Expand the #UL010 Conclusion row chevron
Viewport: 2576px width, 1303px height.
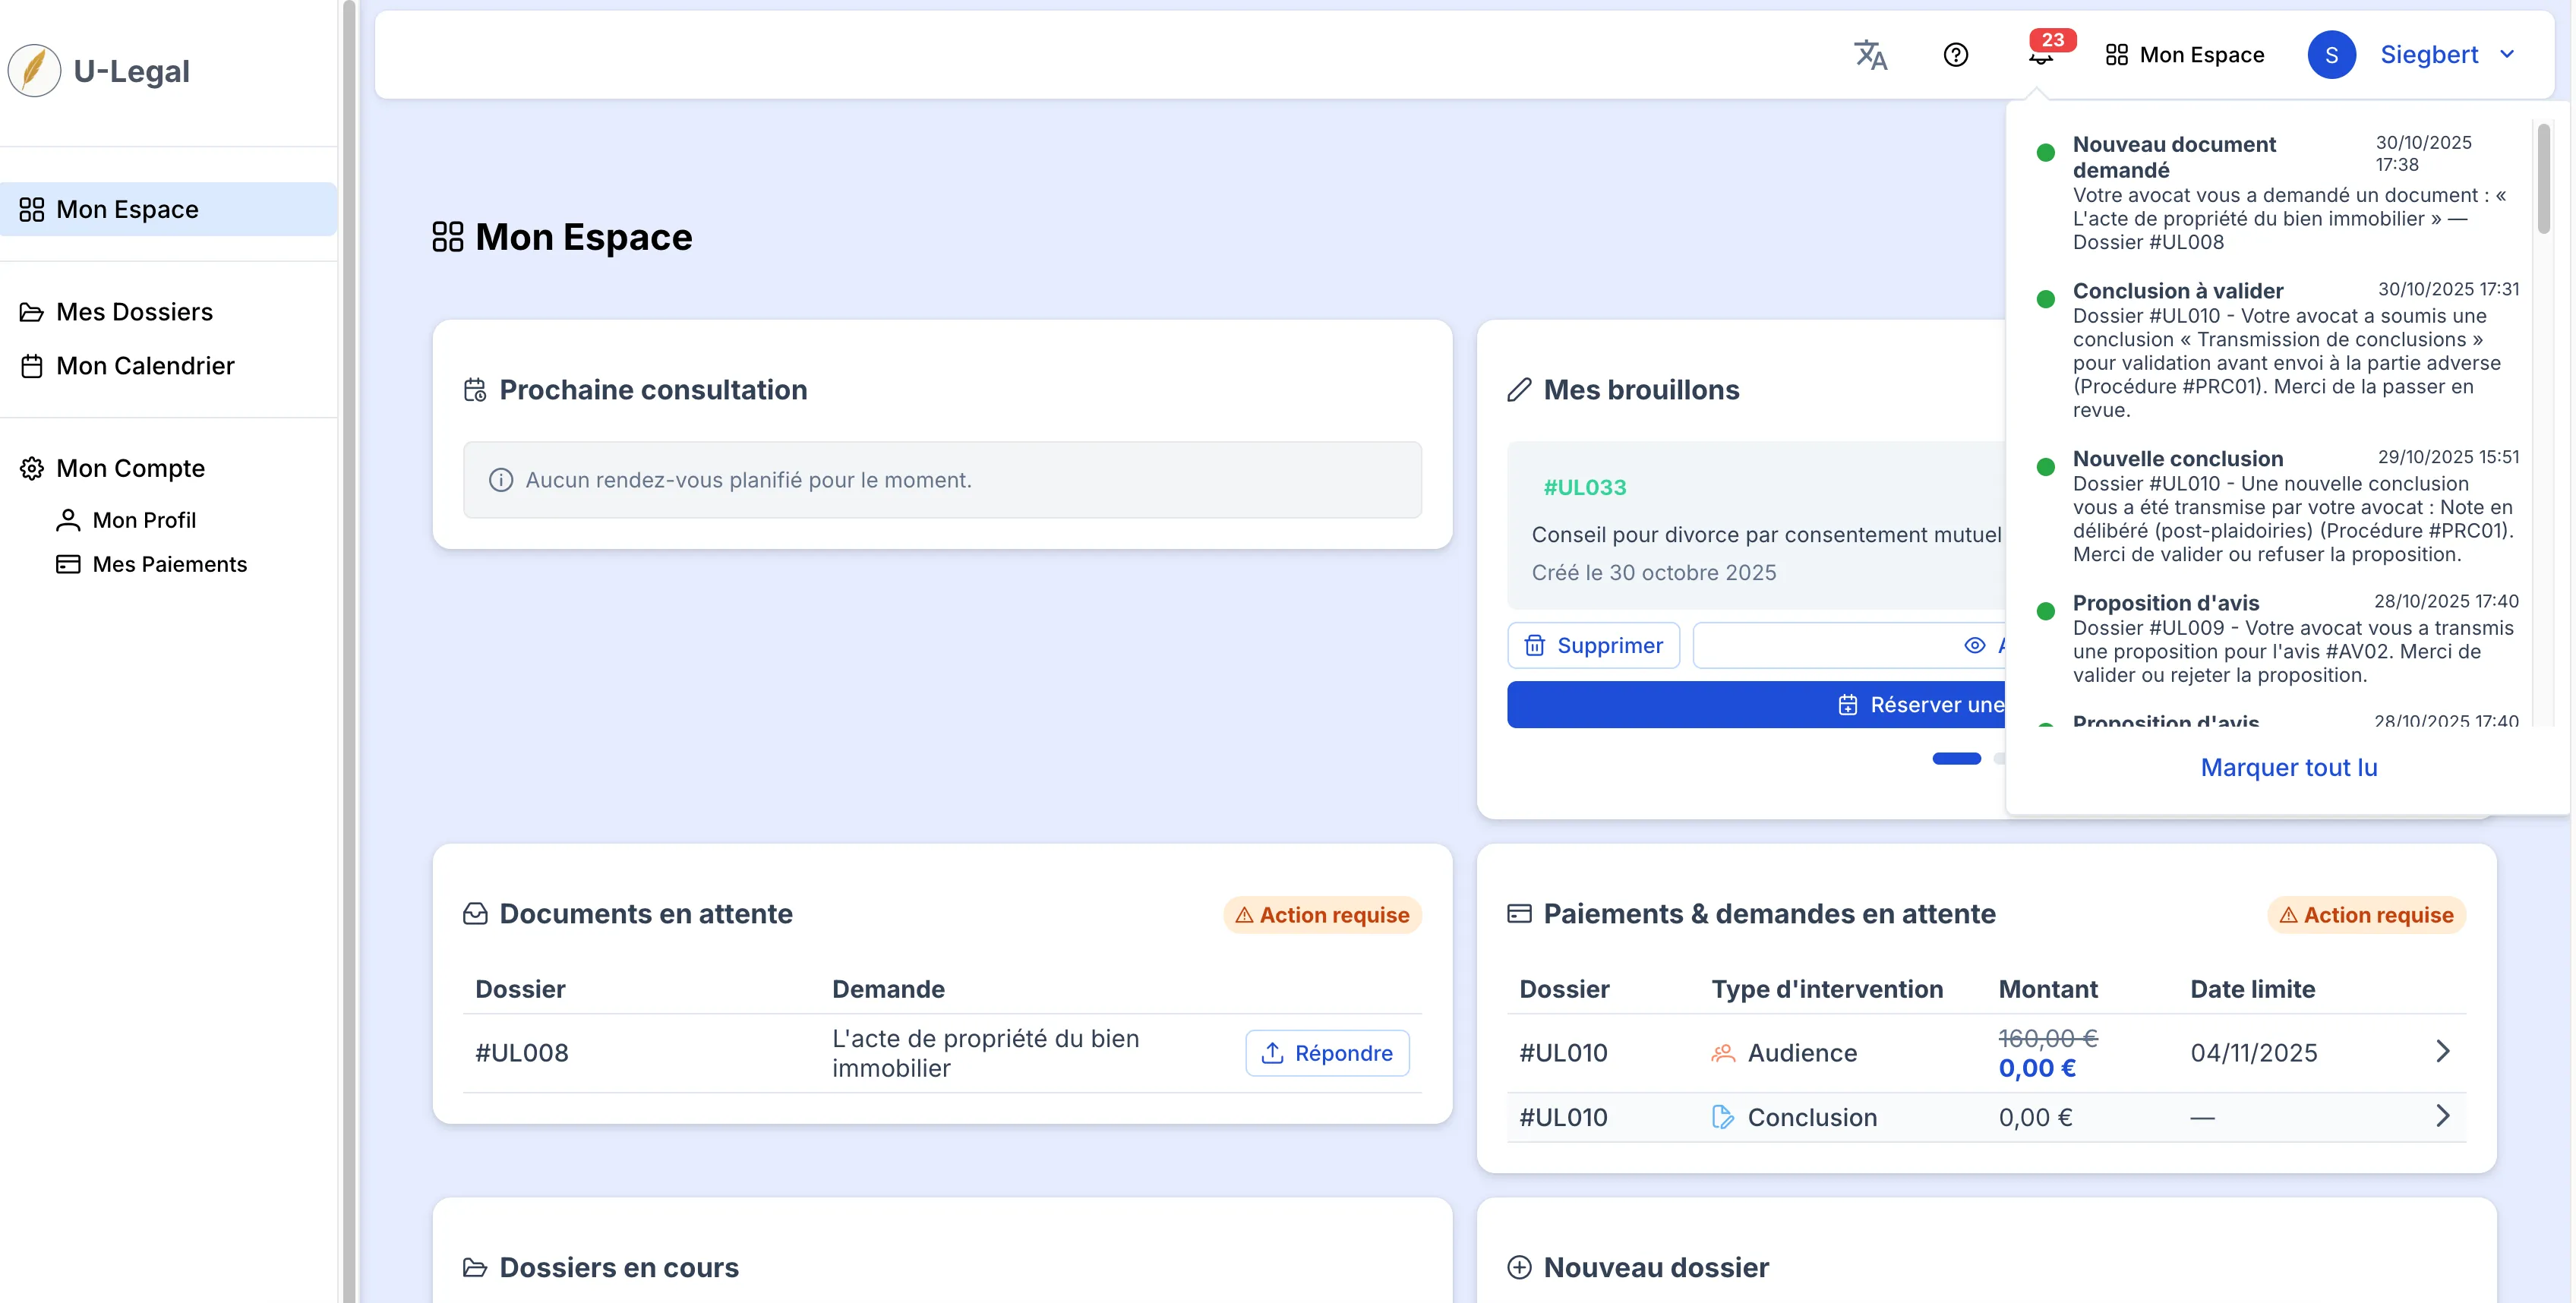[x=2442, y=1116]
